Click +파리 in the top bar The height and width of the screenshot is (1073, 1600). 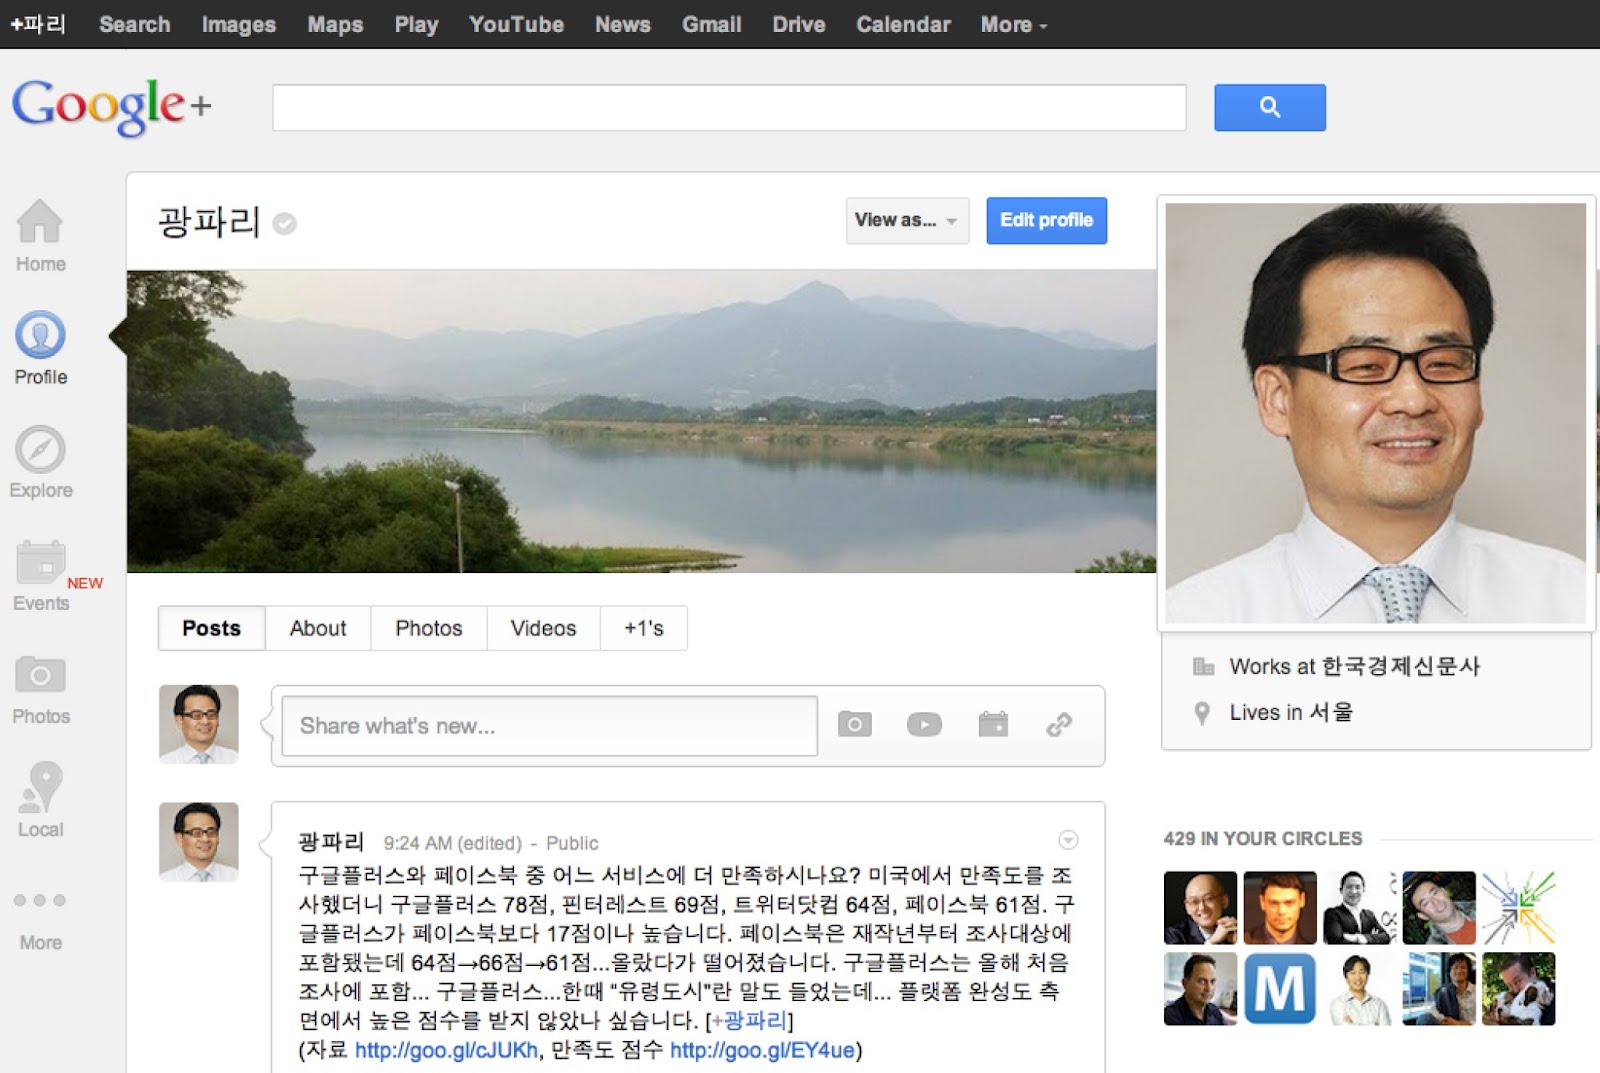coord(38,24)
